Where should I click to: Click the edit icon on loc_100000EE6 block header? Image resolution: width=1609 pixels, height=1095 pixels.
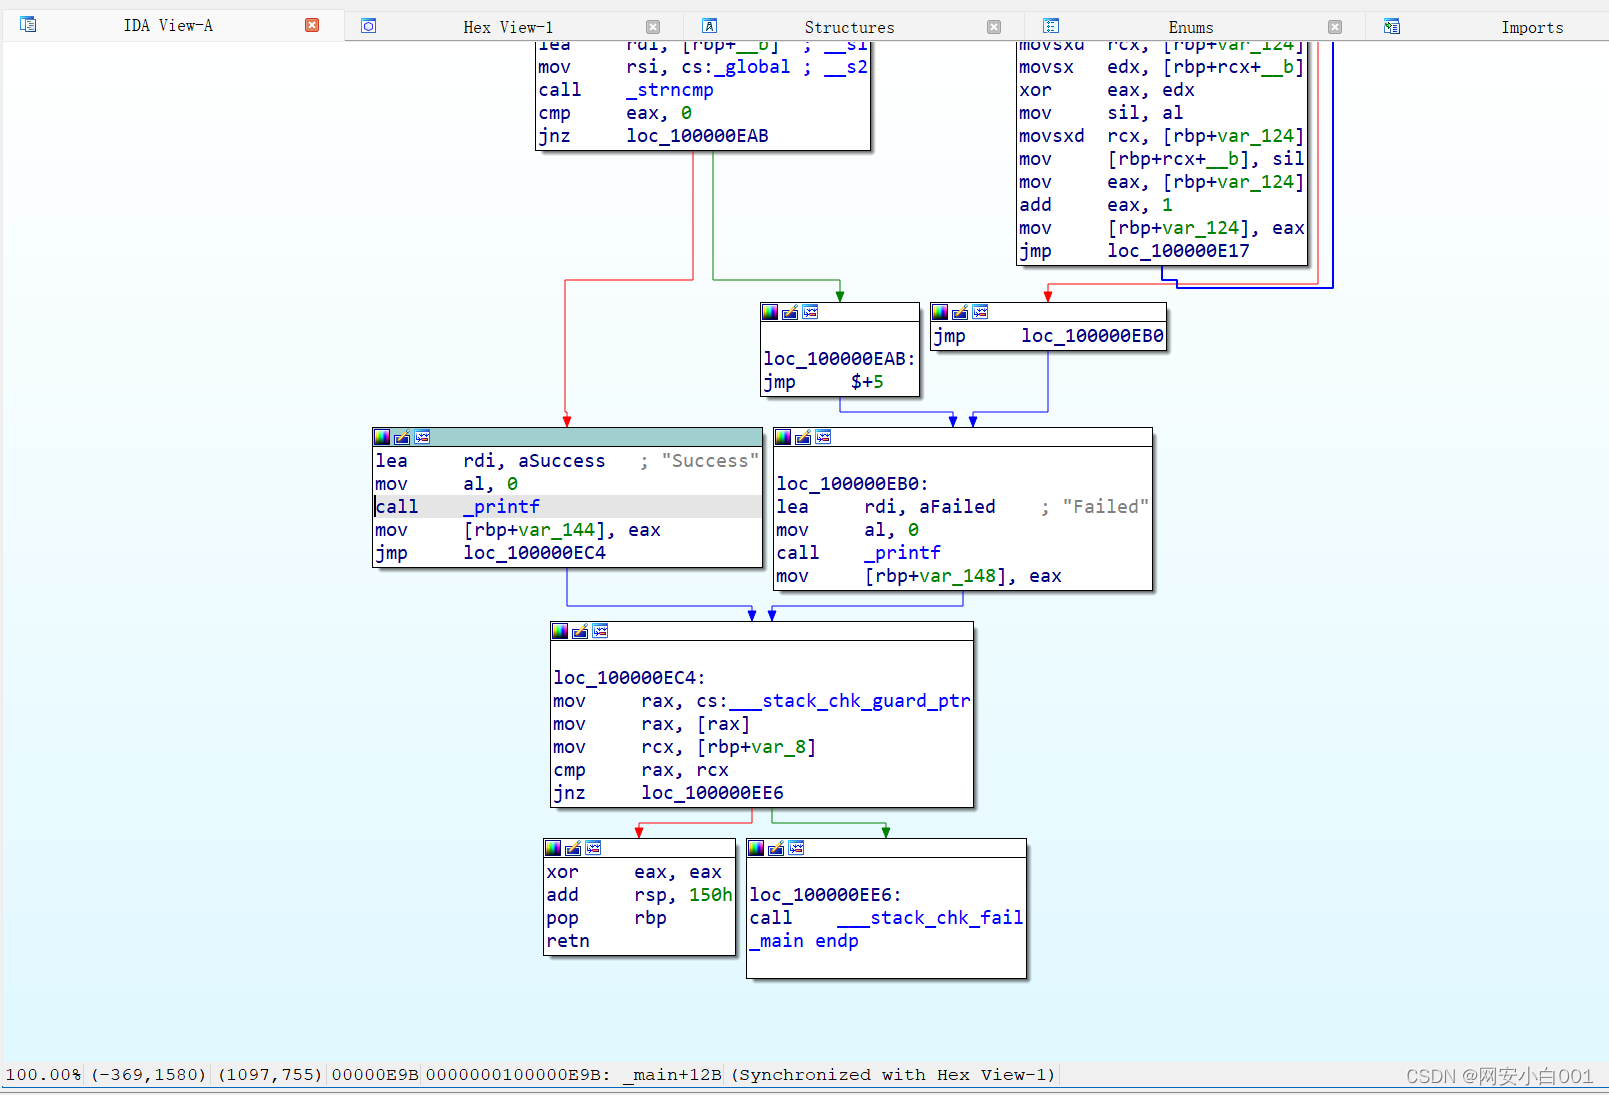point(776,848)
